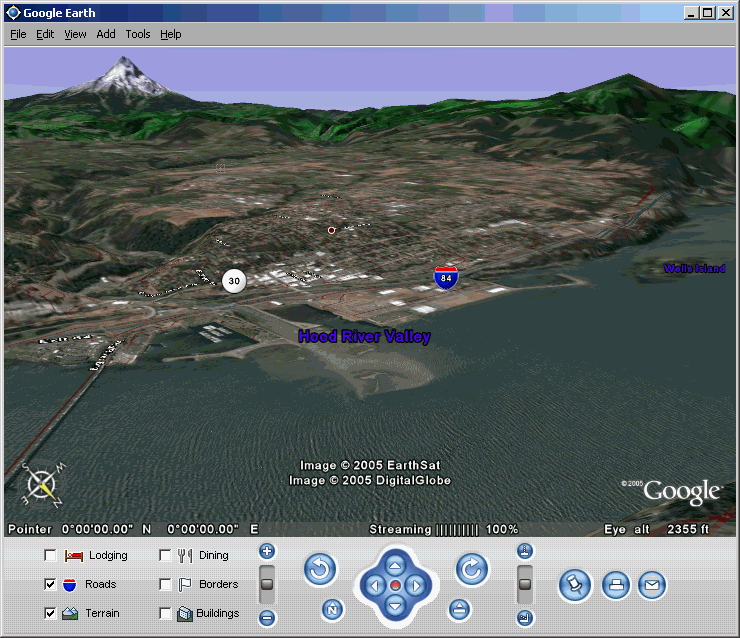740x638 pixels.
Task: Click the red center stop button
Action: 395,586
